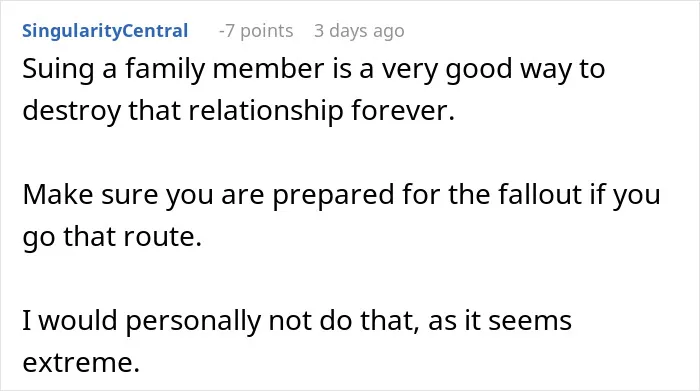
Task: Click the word 'Suing' in the comment
Action: tap(58, 70)
